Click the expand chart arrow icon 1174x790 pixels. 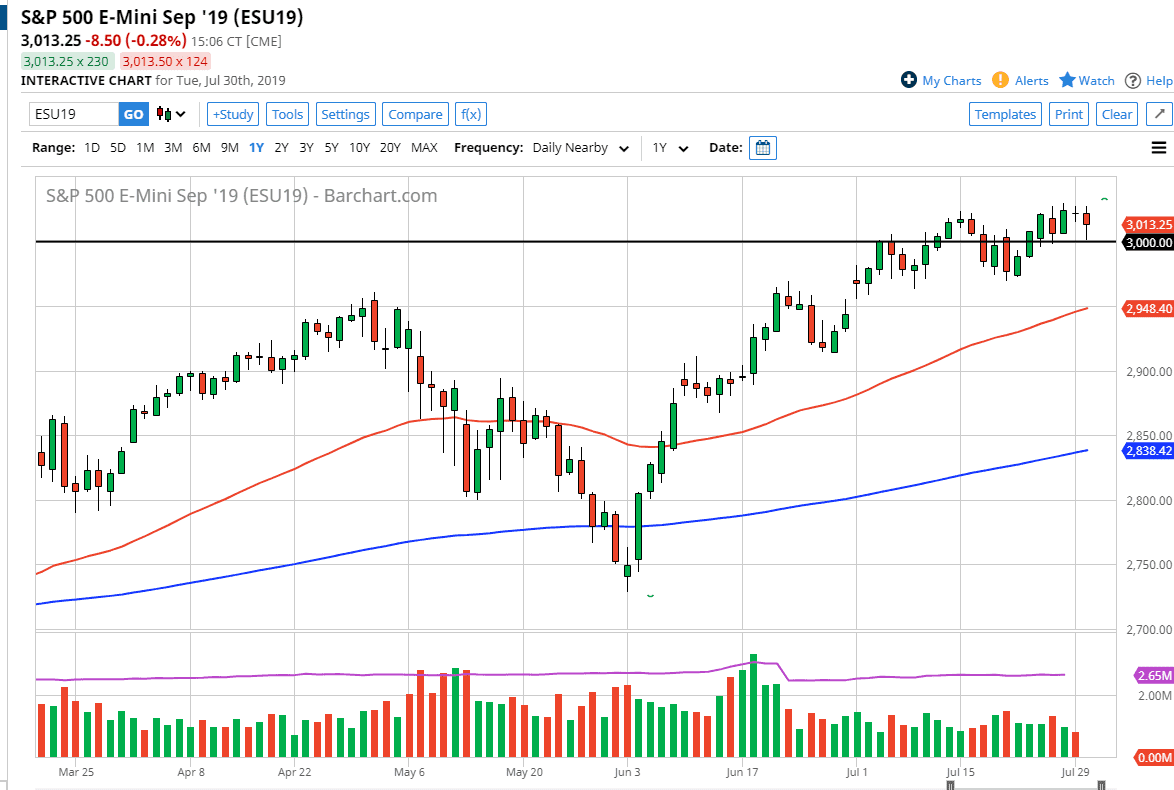pos(1159,114)
